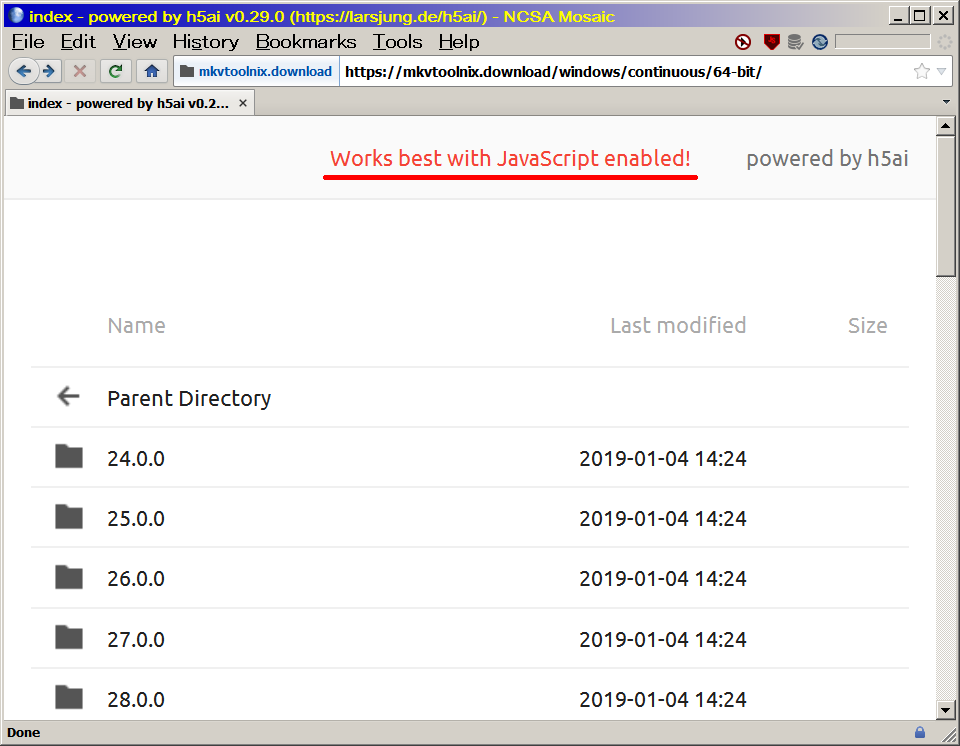Open the Parent Directory link
This screenshot has width=960, height=746.
click(189, 398)
